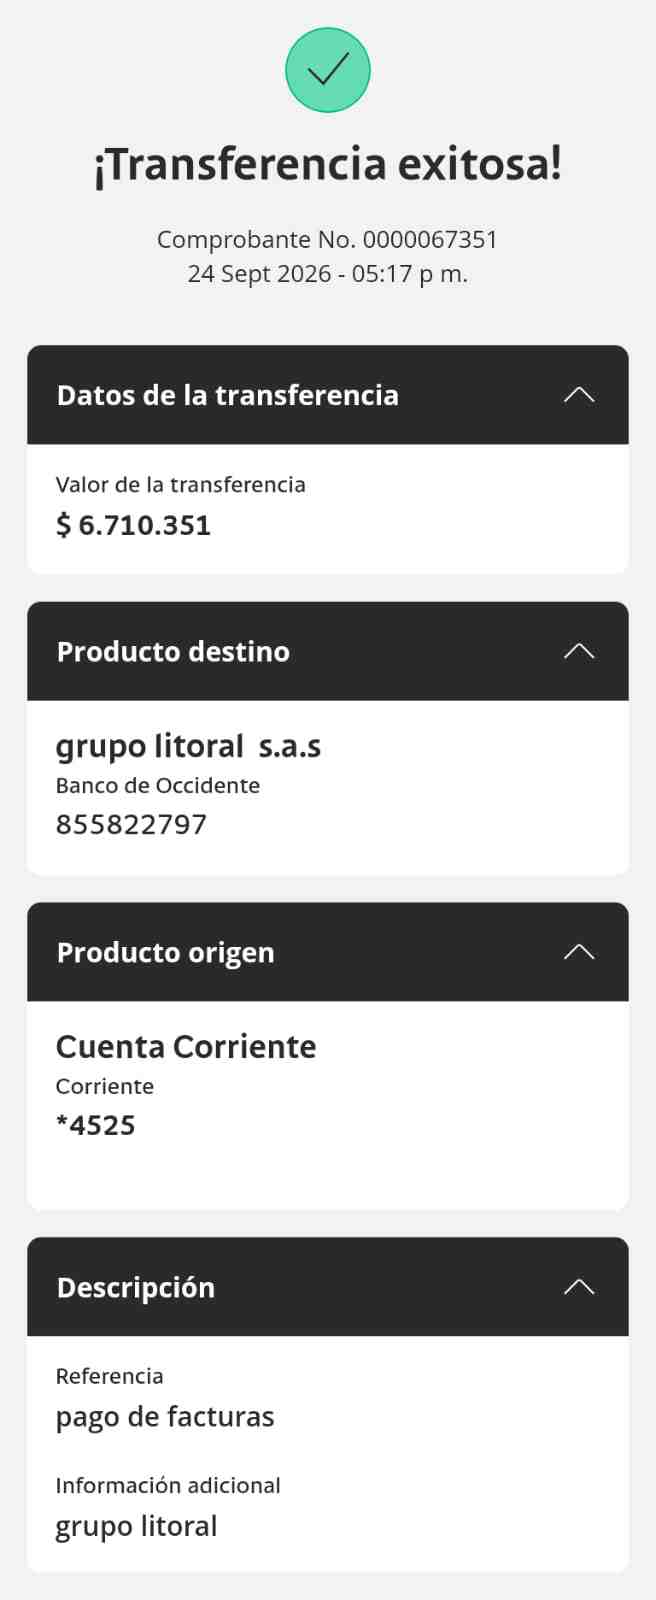
Task: Click the ¡Transferencia exitosa! heading
Action: tap(328, 164)
